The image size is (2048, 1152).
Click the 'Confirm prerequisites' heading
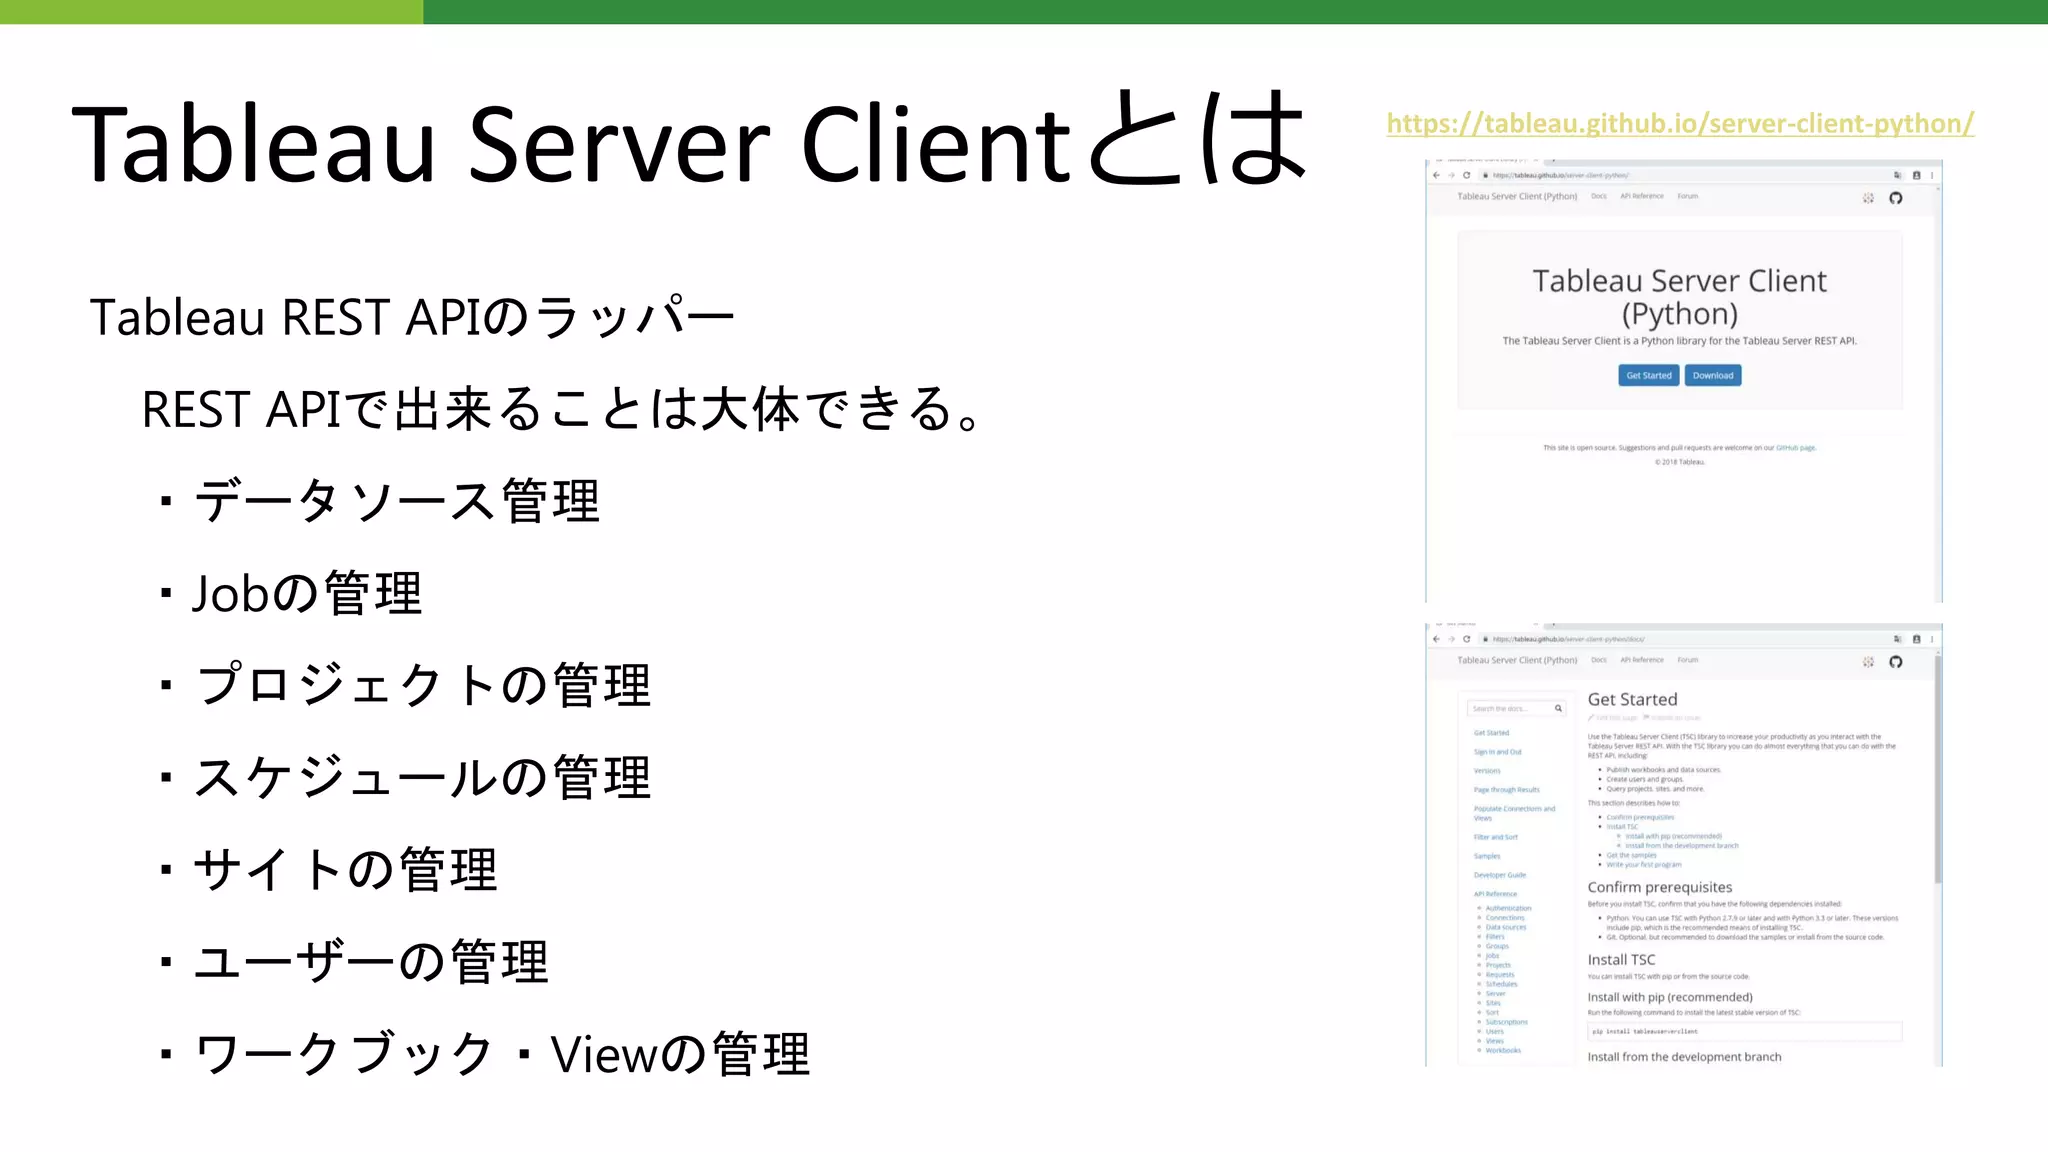coord(1660,887)
